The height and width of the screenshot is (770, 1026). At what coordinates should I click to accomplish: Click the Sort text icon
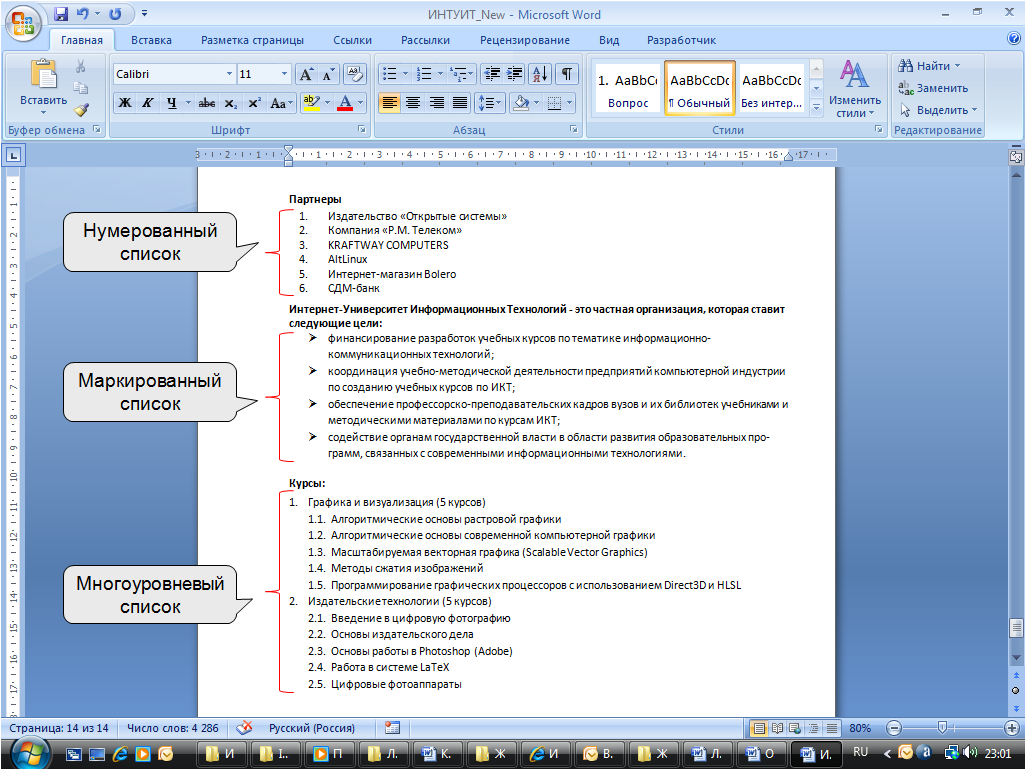(540, 74)
